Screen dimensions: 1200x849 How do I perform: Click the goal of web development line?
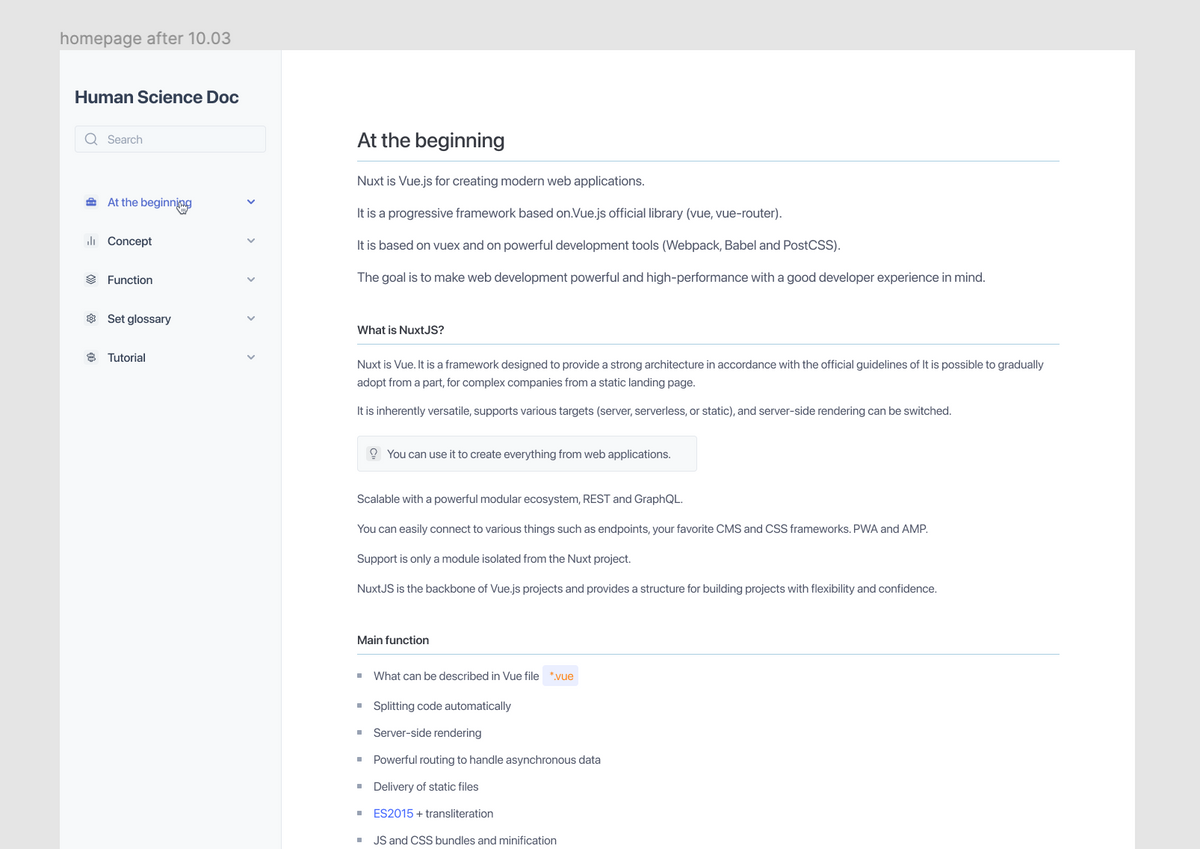(671, 277)
